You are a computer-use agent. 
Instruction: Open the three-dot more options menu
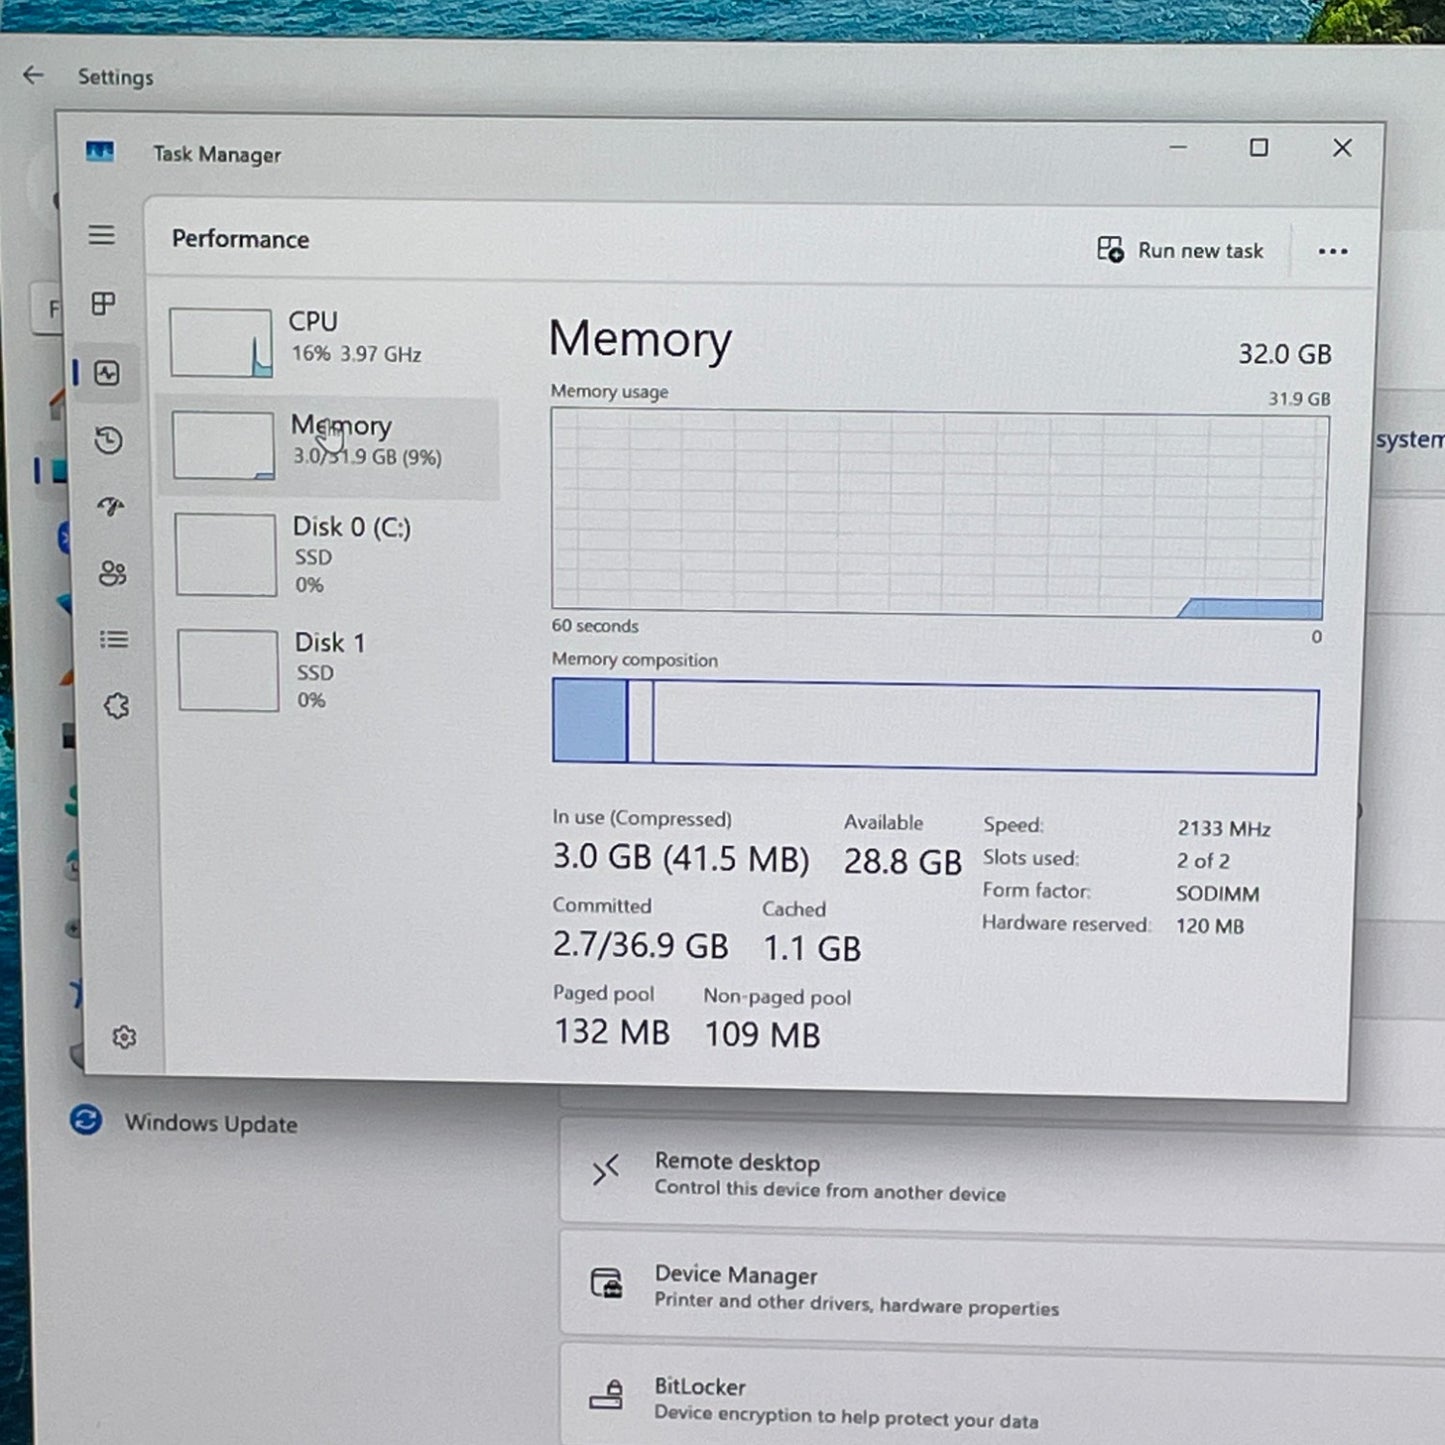[1332, 251]
